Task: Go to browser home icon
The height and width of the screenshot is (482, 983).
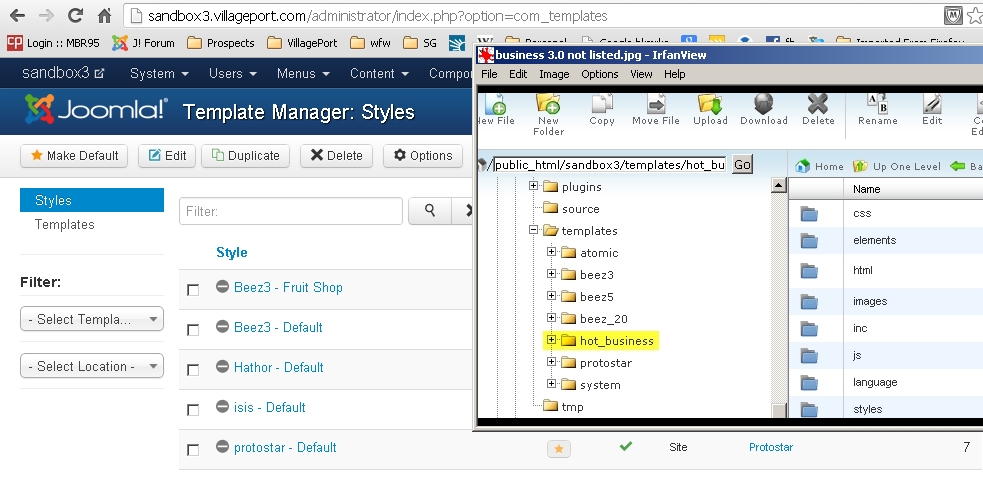Action: pyautogui.click(x=105, y=15)
